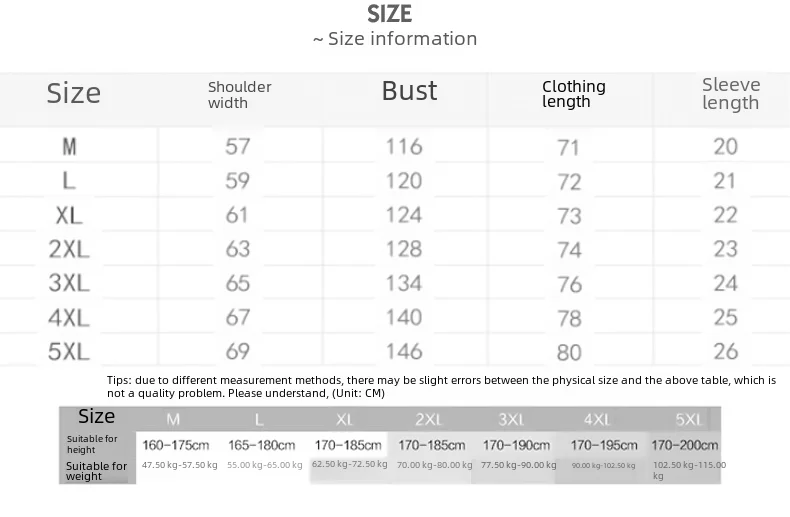Viewport: 790px width, 517px height.
Task: Click bust value 140 for 4XL
Action: [404, 317]
